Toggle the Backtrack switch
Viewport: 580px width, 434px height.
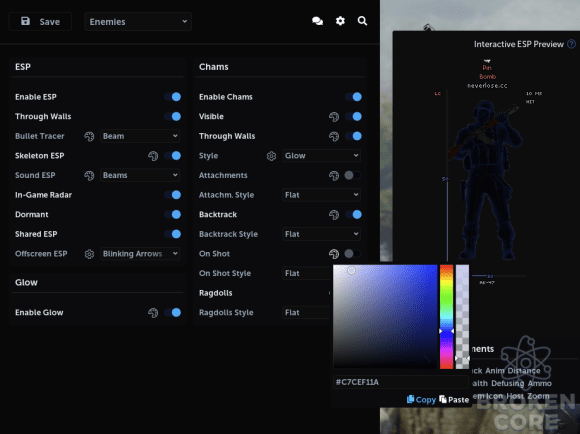[353, 215]
